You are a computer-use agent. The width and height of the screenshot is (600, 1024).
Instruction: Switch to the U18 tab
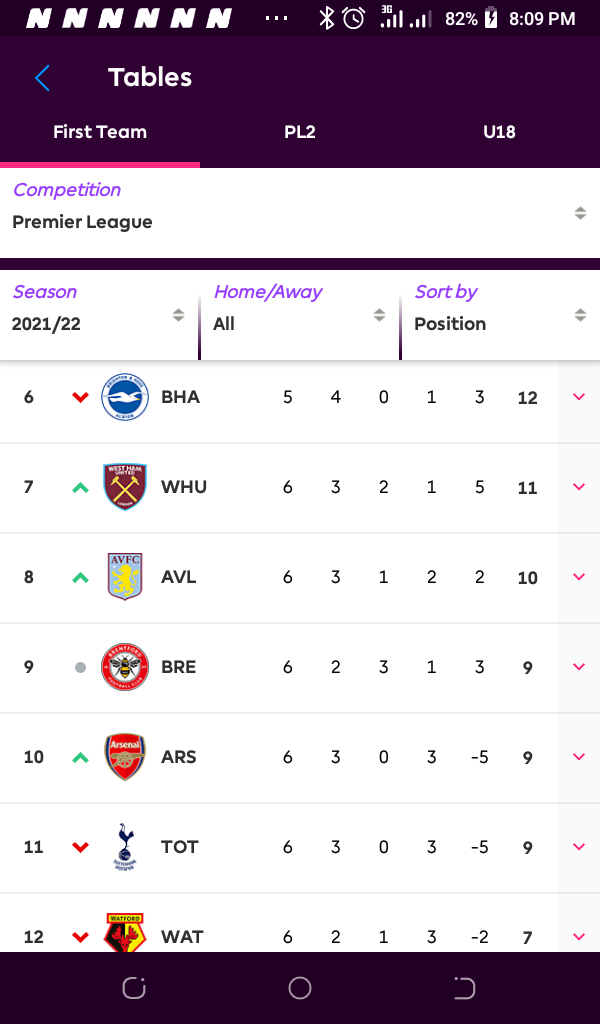pyautogui.click(x=499, y=132)
